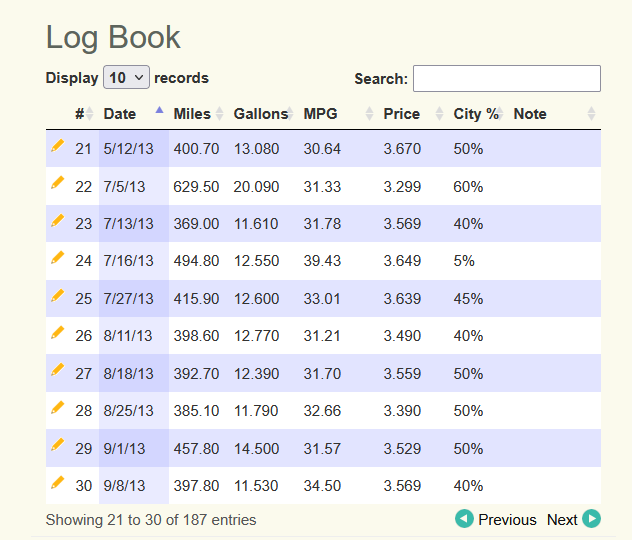Sort table by Note column
Image resolution: width=632 pixels, height=540 pixels.
pos(555,114)
